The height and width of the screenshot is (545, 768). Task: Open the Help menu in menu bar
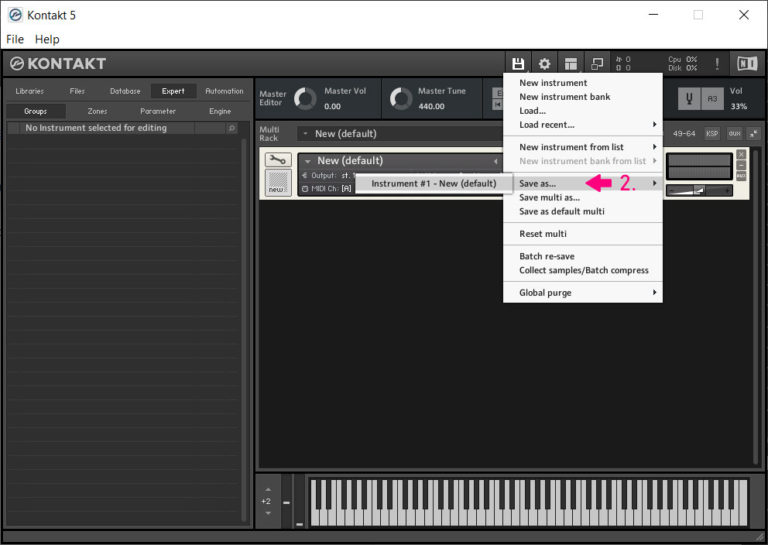tap(47, 39)
